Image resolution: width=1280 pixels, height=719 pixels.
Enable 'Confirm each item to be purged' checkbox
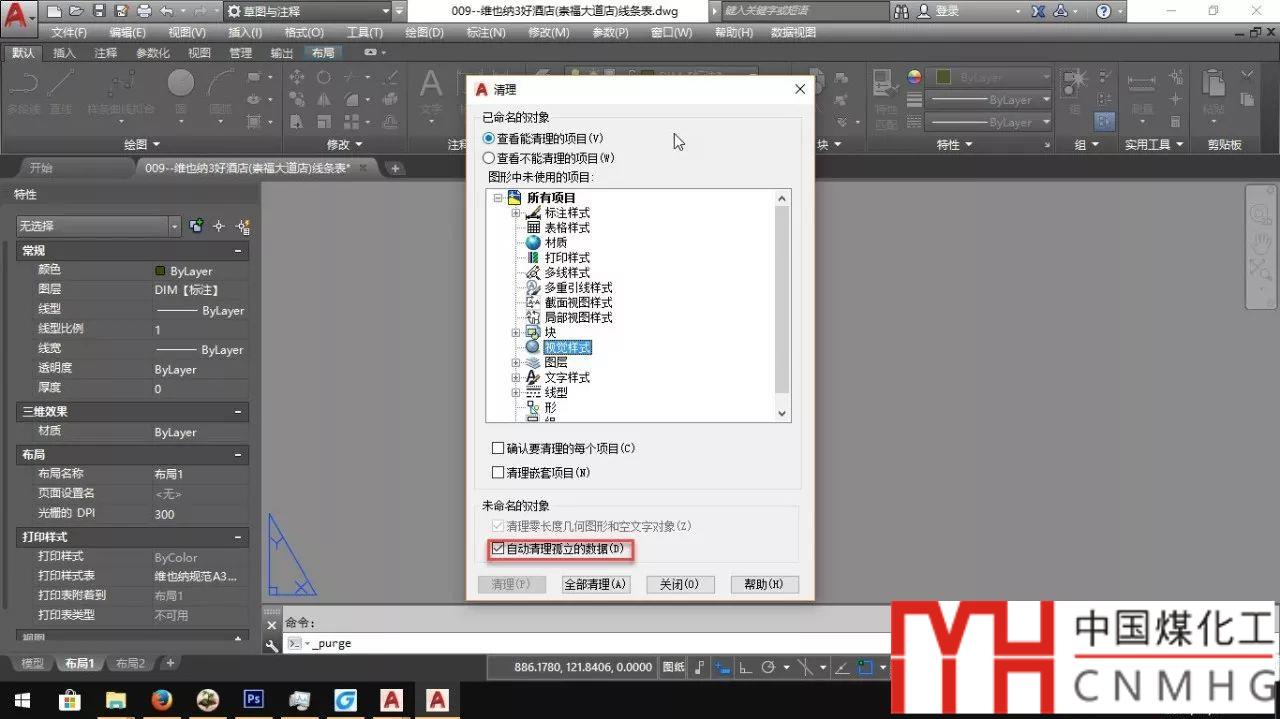pyautogui.click(x=498, y=448)
